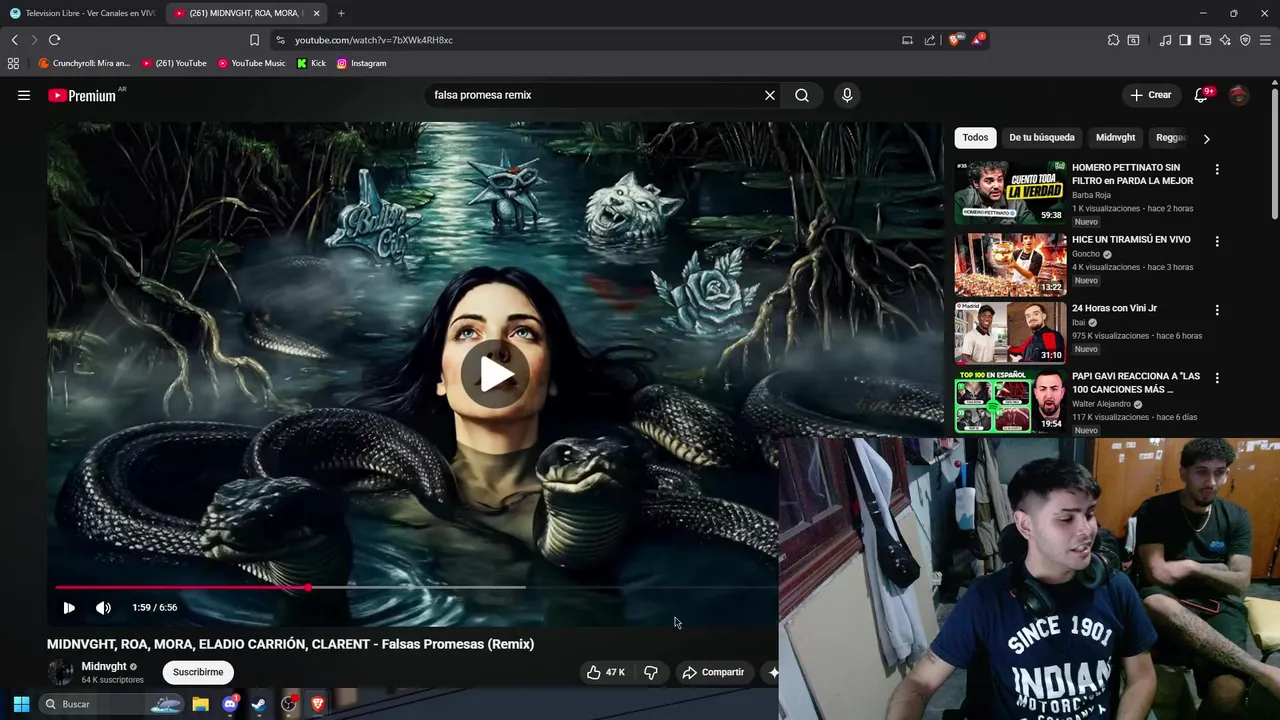Open OBS Studio from the taskbar
The width and height of the screenshot is (1280, 720).
coord(289,704)
